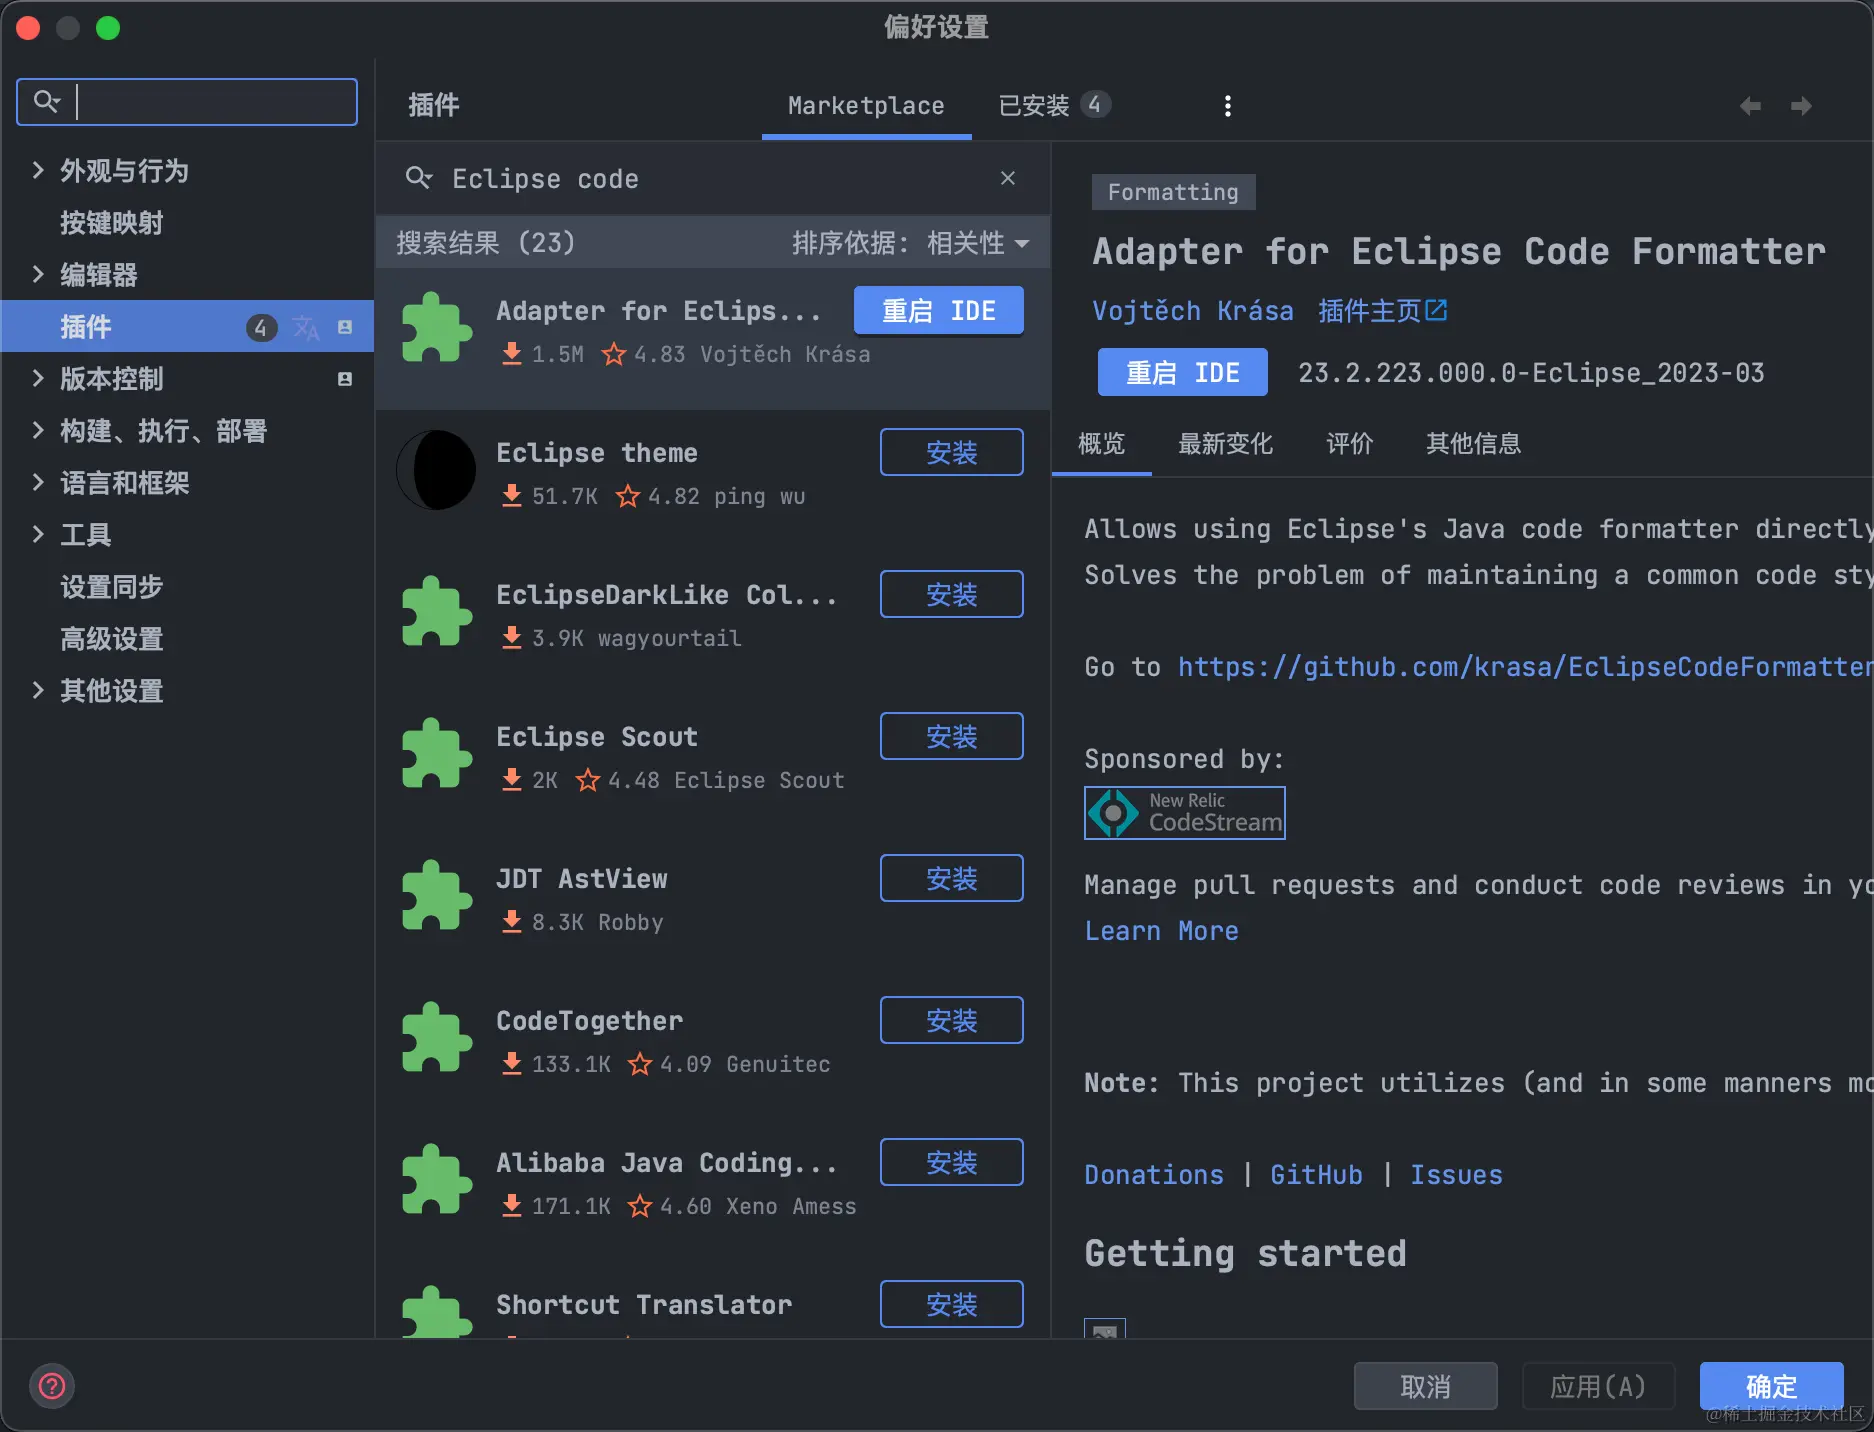Click the Eclipse theme moon icon
This screenshot has width=1874, height=1432.
click(x=436, y=470)
